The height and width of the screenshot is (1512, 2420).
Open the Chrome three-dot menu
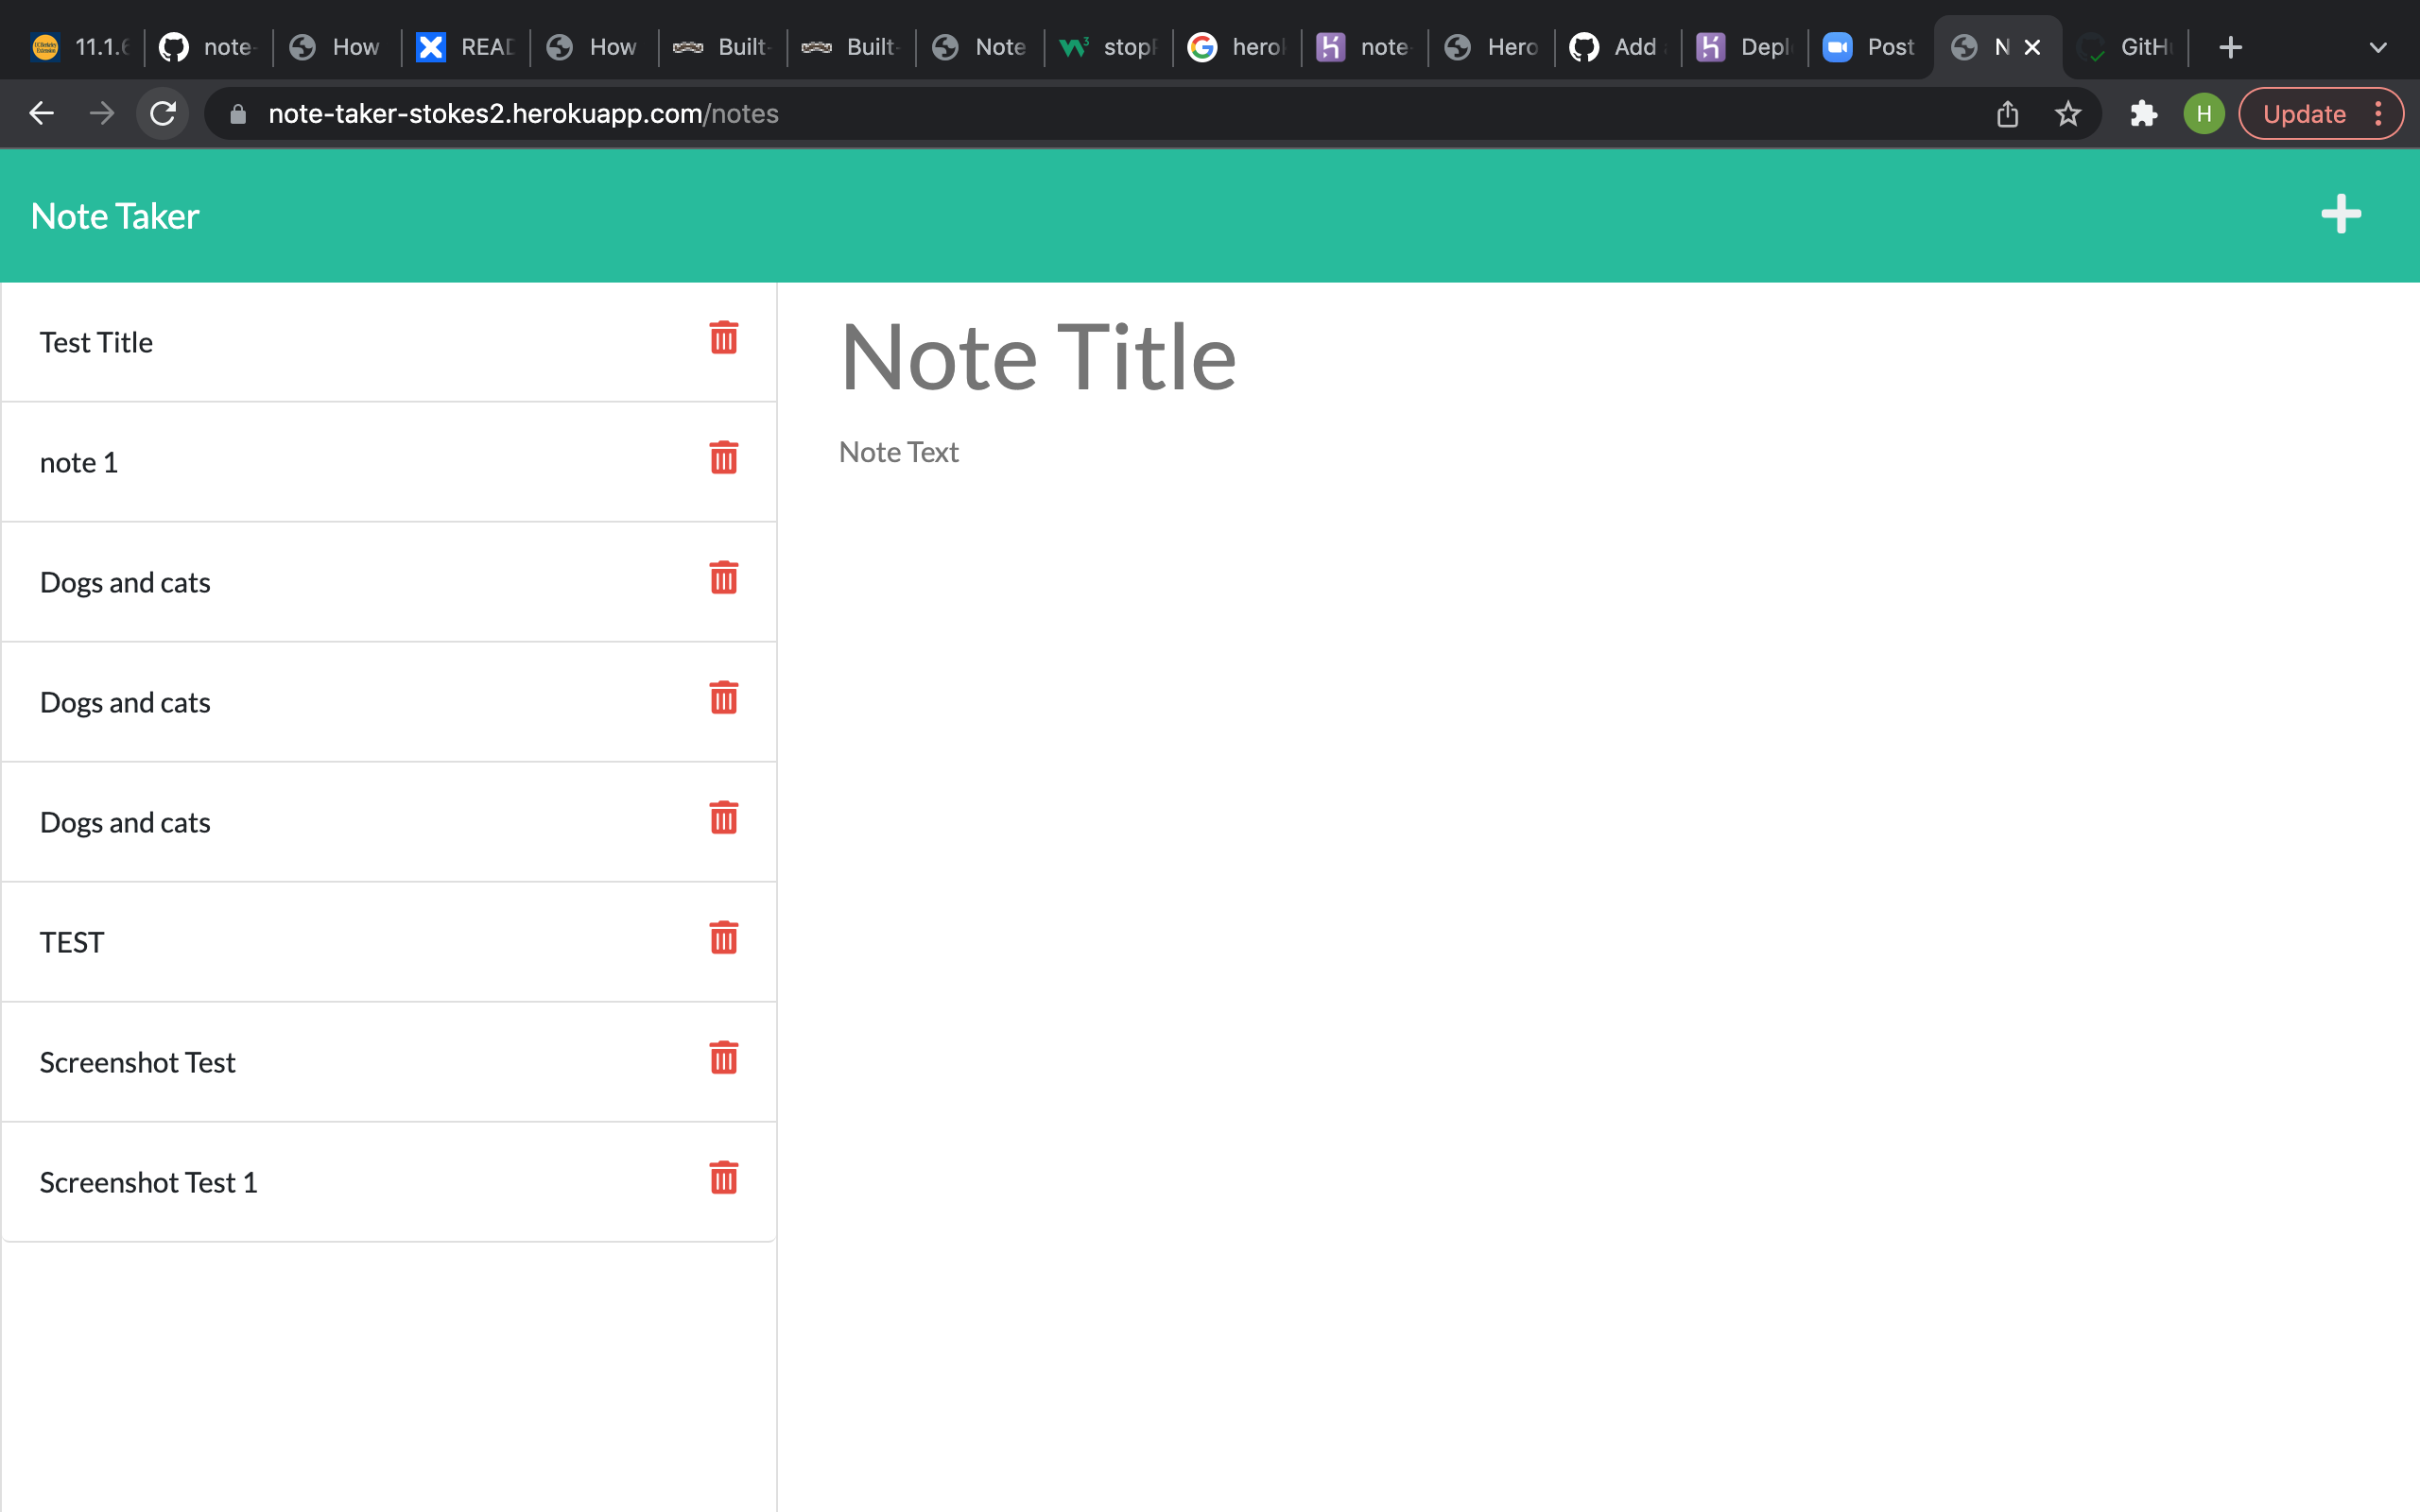point(2379,114)
